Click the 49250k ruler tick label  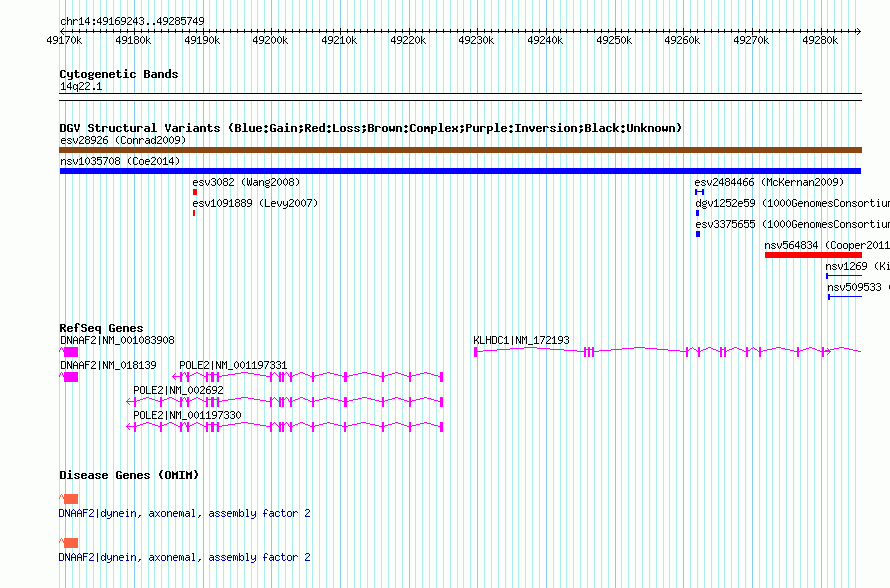[x=614, y=40]
